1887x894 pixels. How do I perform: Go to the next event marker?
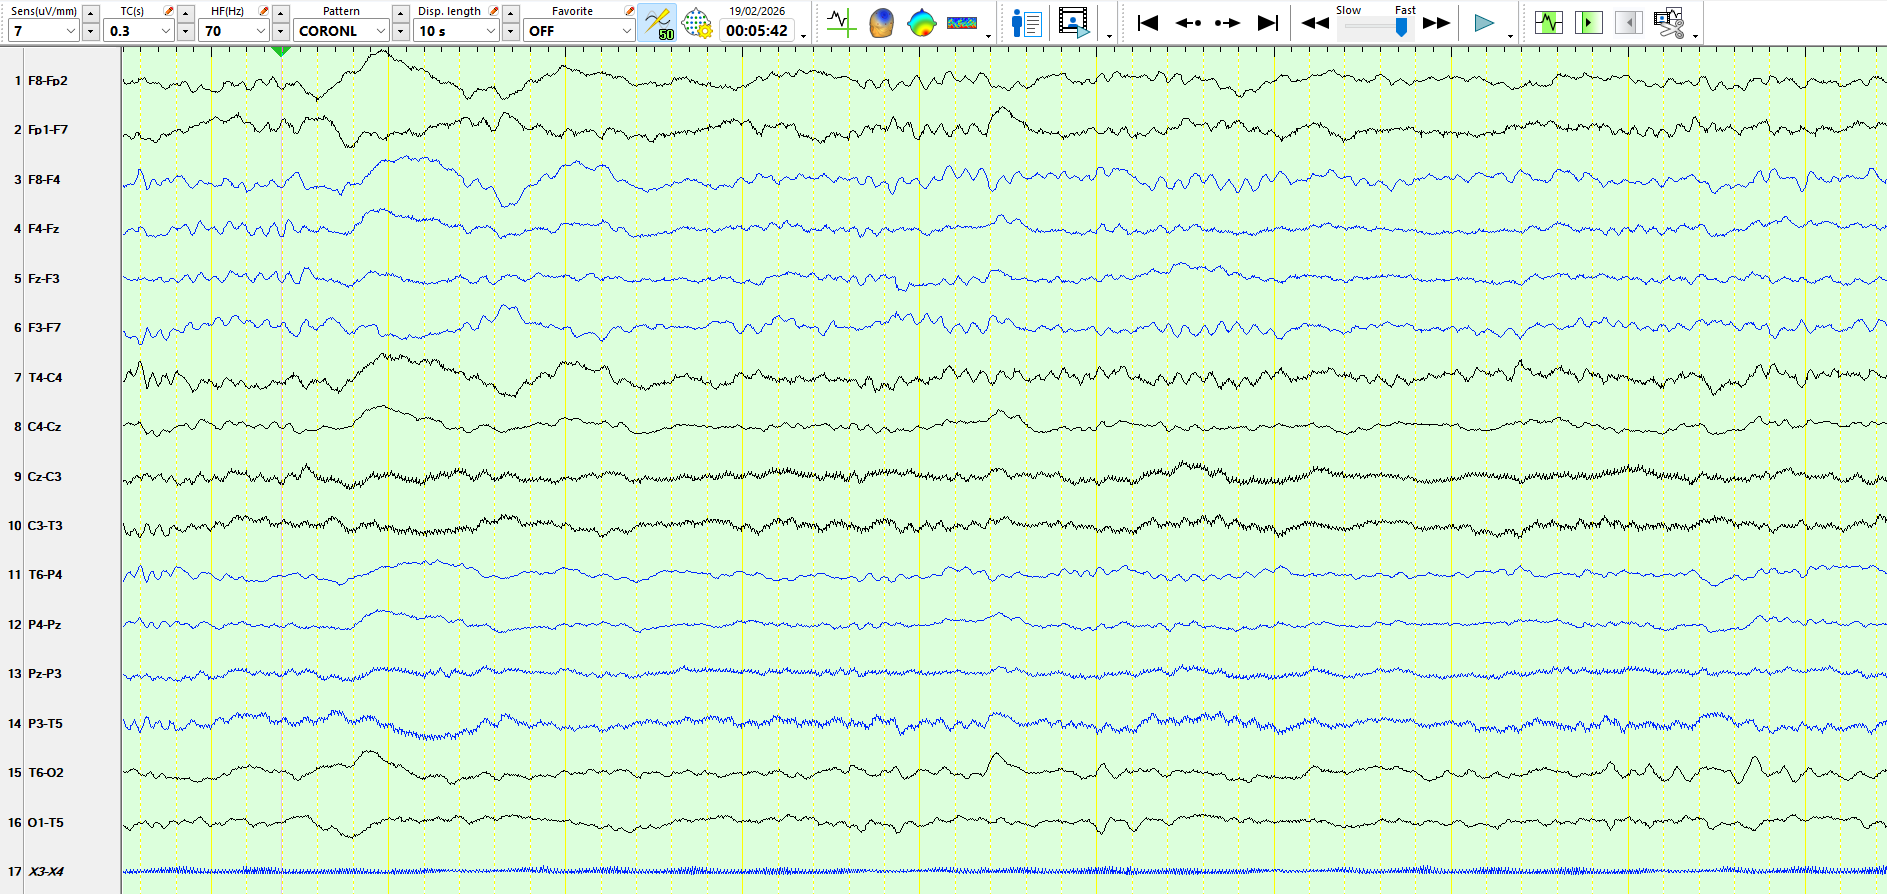pos(1227,22)
